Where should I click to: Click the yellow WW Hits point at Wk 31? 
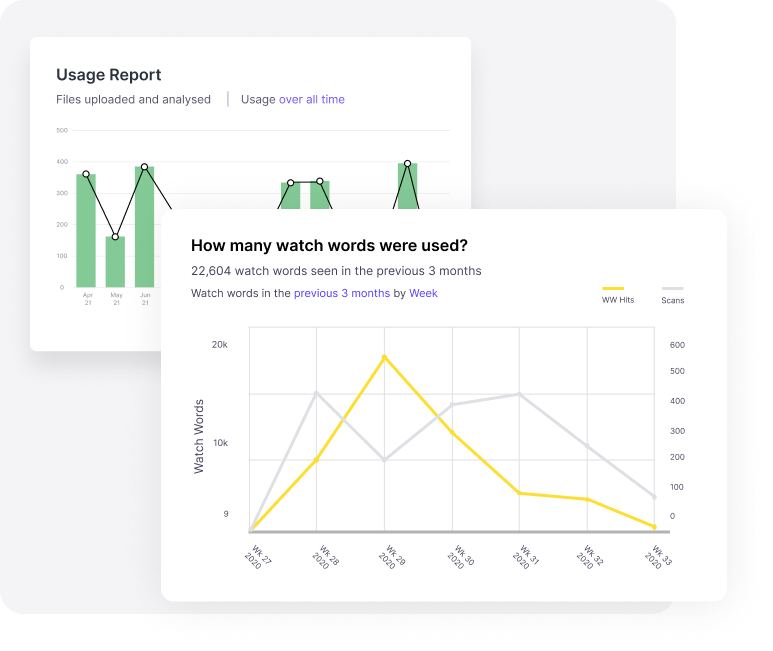click(519, 493)
